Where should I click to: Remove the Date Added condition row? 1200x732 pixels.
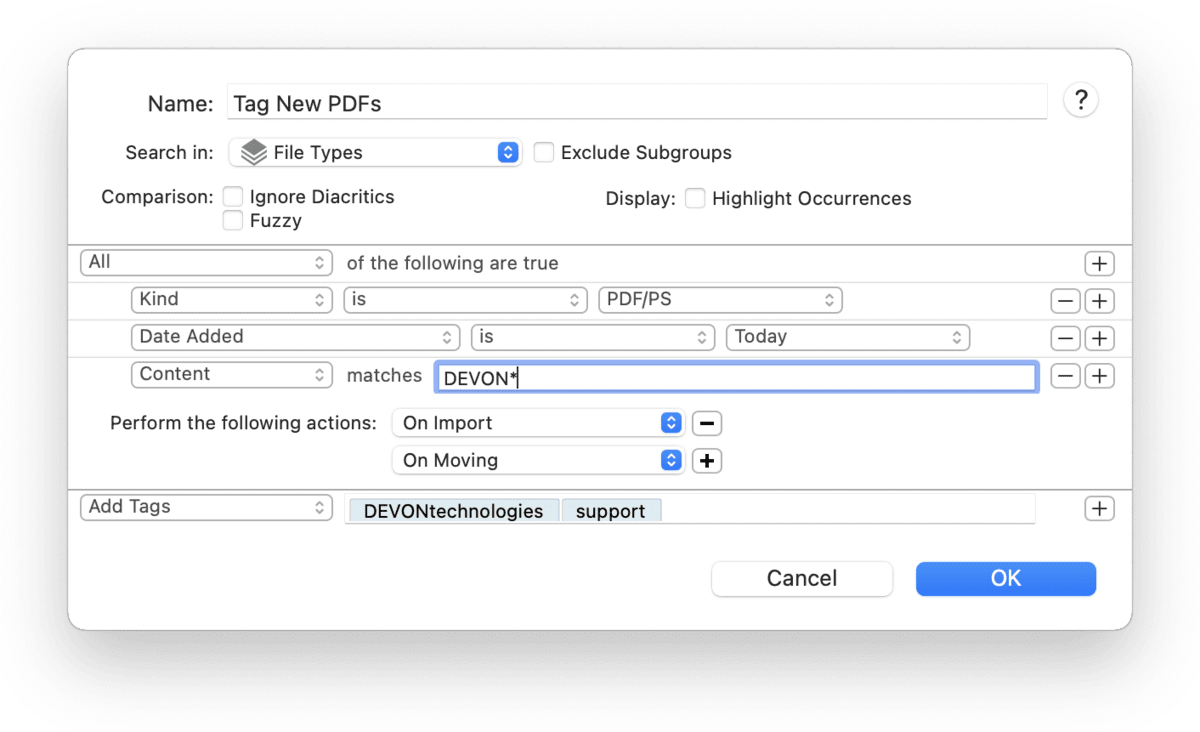(1065, 338)
